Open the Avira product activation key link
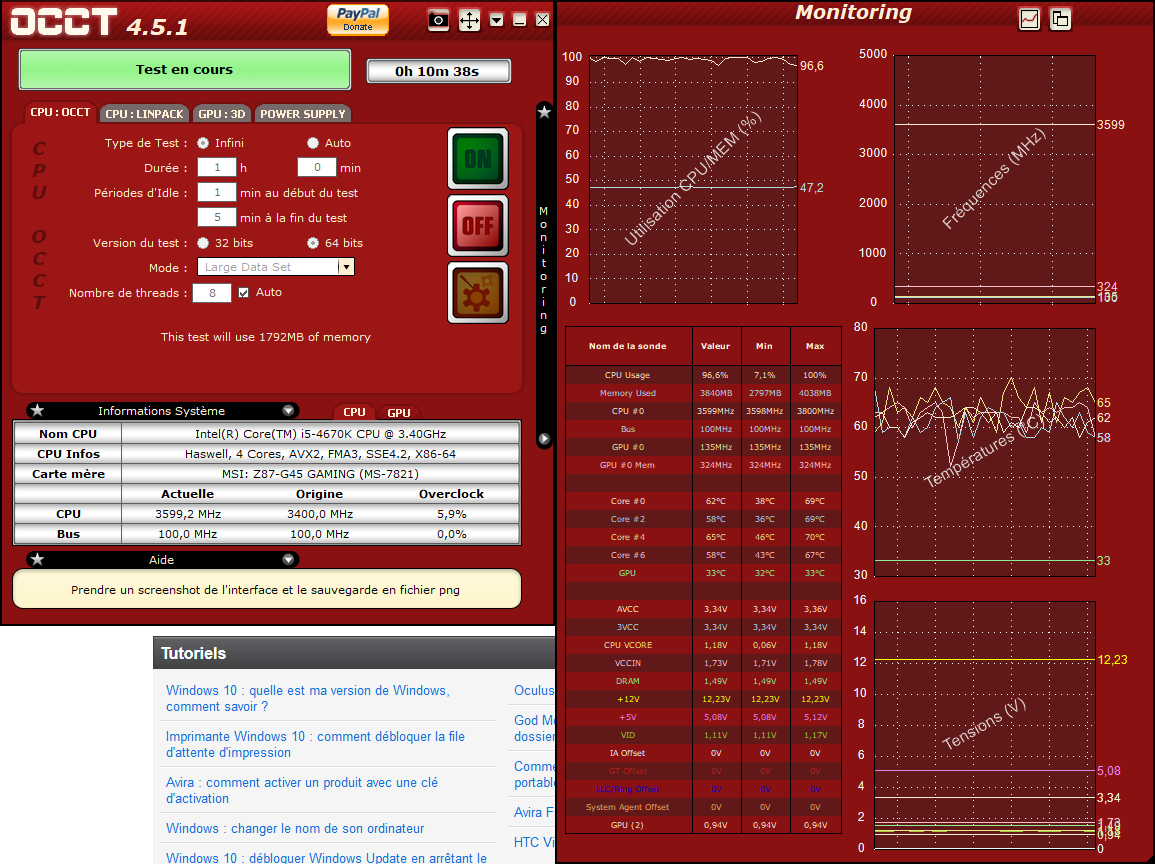The width and height of the screenshot is (1155, 864). click(302, 790)
